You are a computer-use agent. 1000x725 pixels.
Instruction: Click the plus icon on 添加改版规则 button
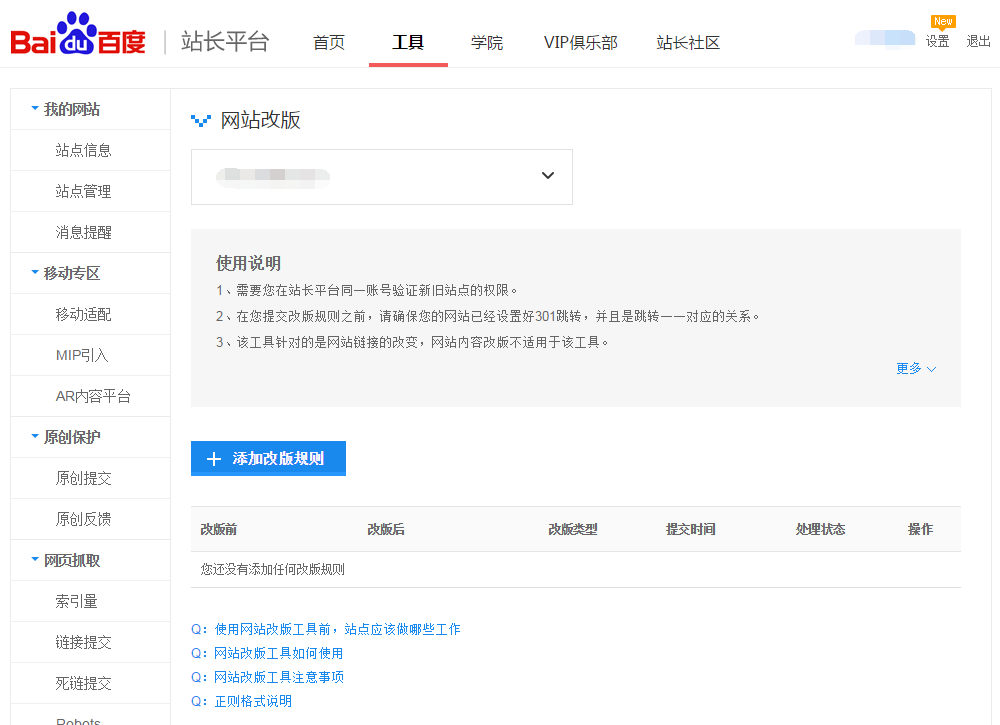(x=212, y=458)
